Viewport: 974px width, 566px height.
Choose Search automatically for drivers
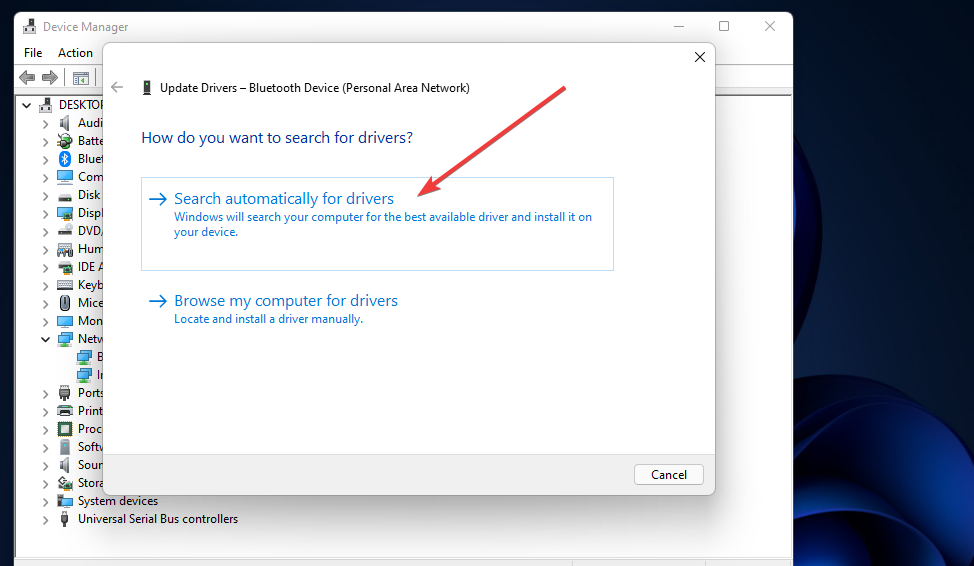pos(377,224)
